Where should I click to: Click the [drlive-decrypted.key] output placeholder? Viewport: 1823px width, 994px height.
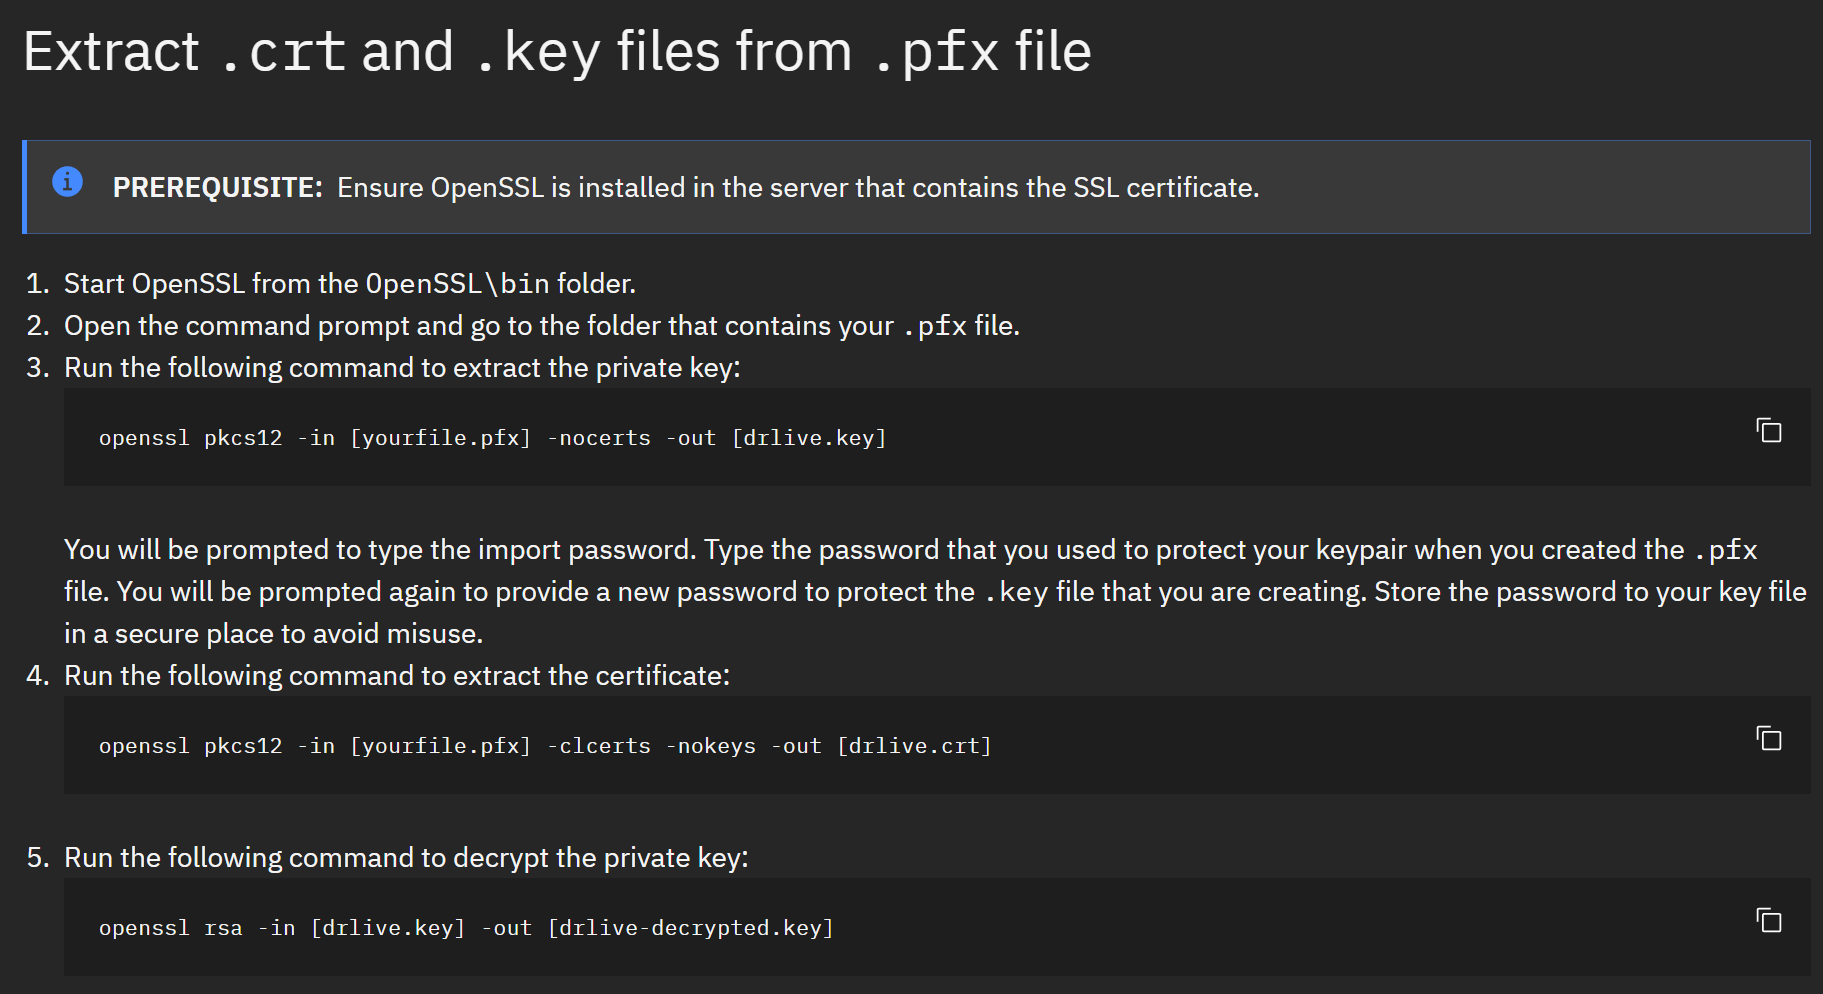690,928
